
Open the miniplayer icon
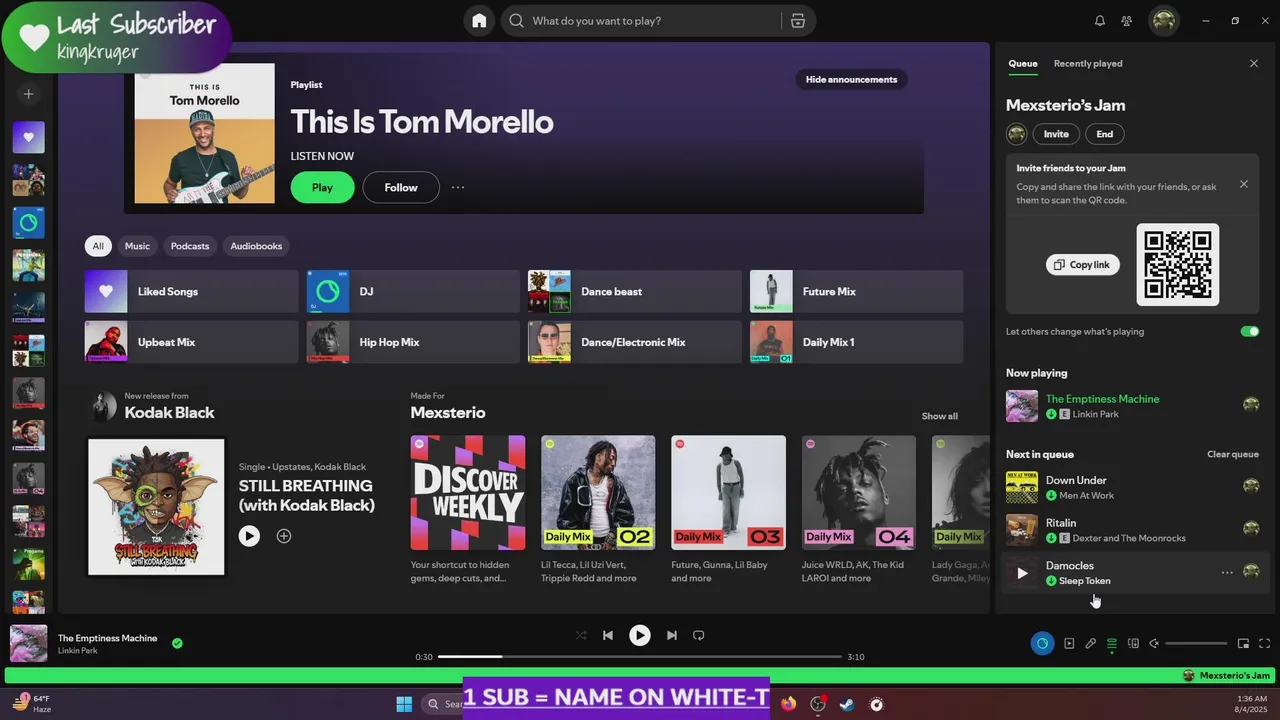pyautogui.click(x=1243, y=644)
